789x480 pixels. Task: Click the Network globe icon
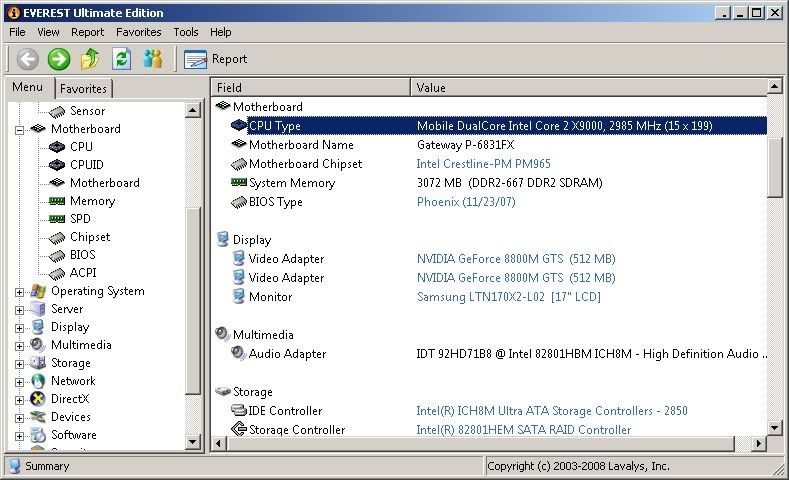pos(38,381)
